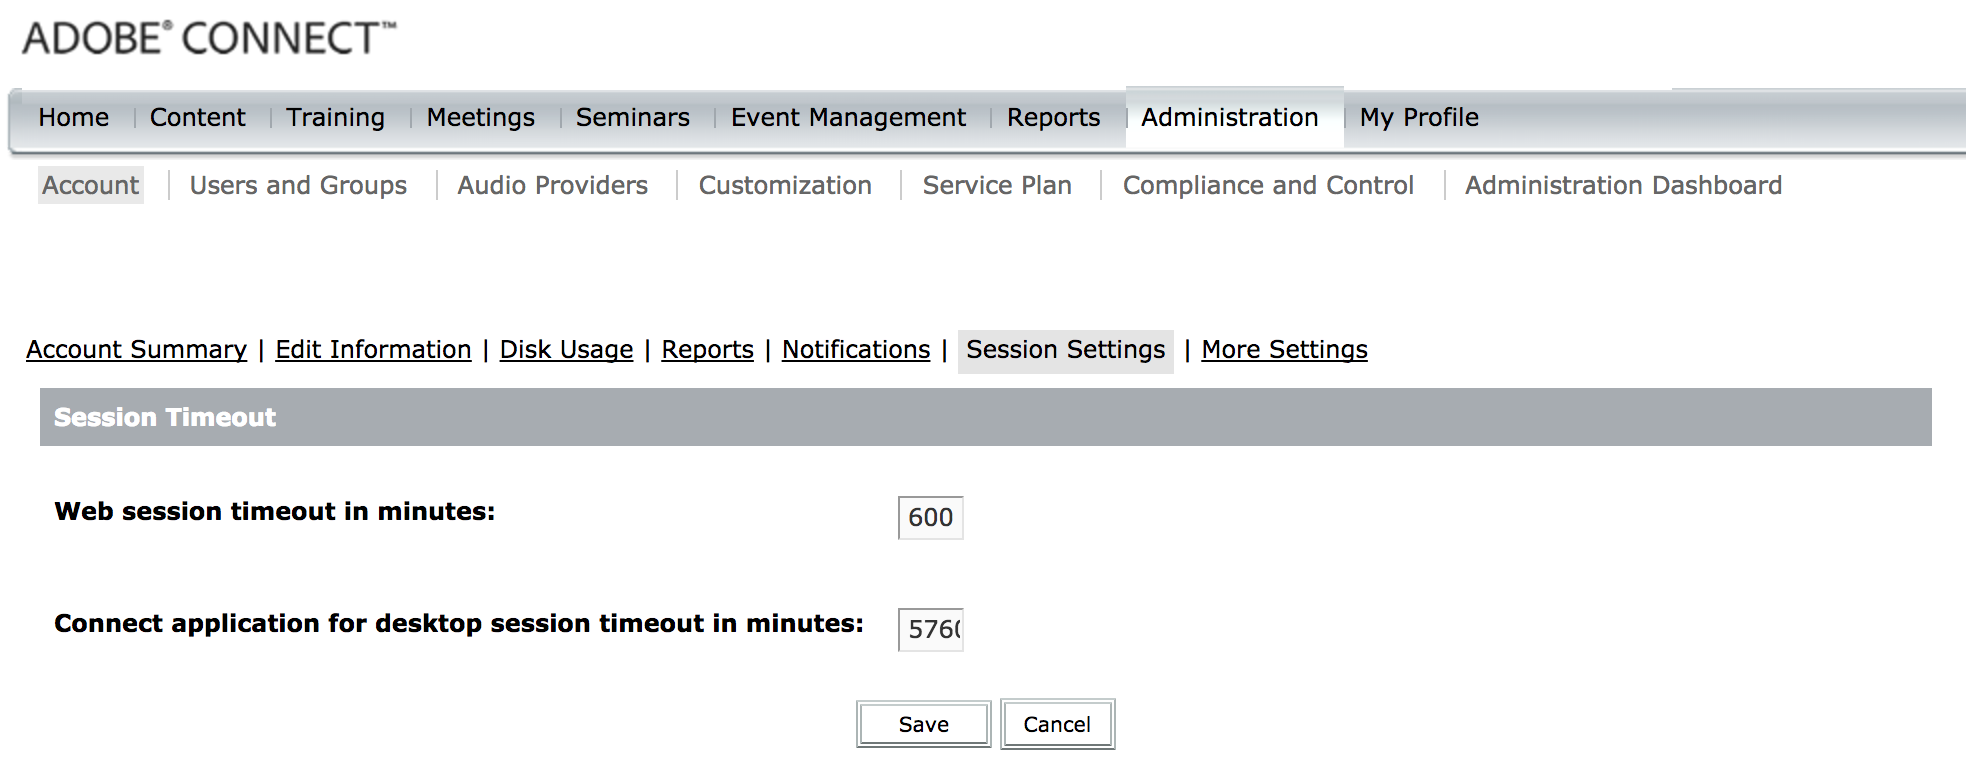Screen dimensions: 1966x766
Task: Switch to the Administration tab
Action: pos(1230,117)
